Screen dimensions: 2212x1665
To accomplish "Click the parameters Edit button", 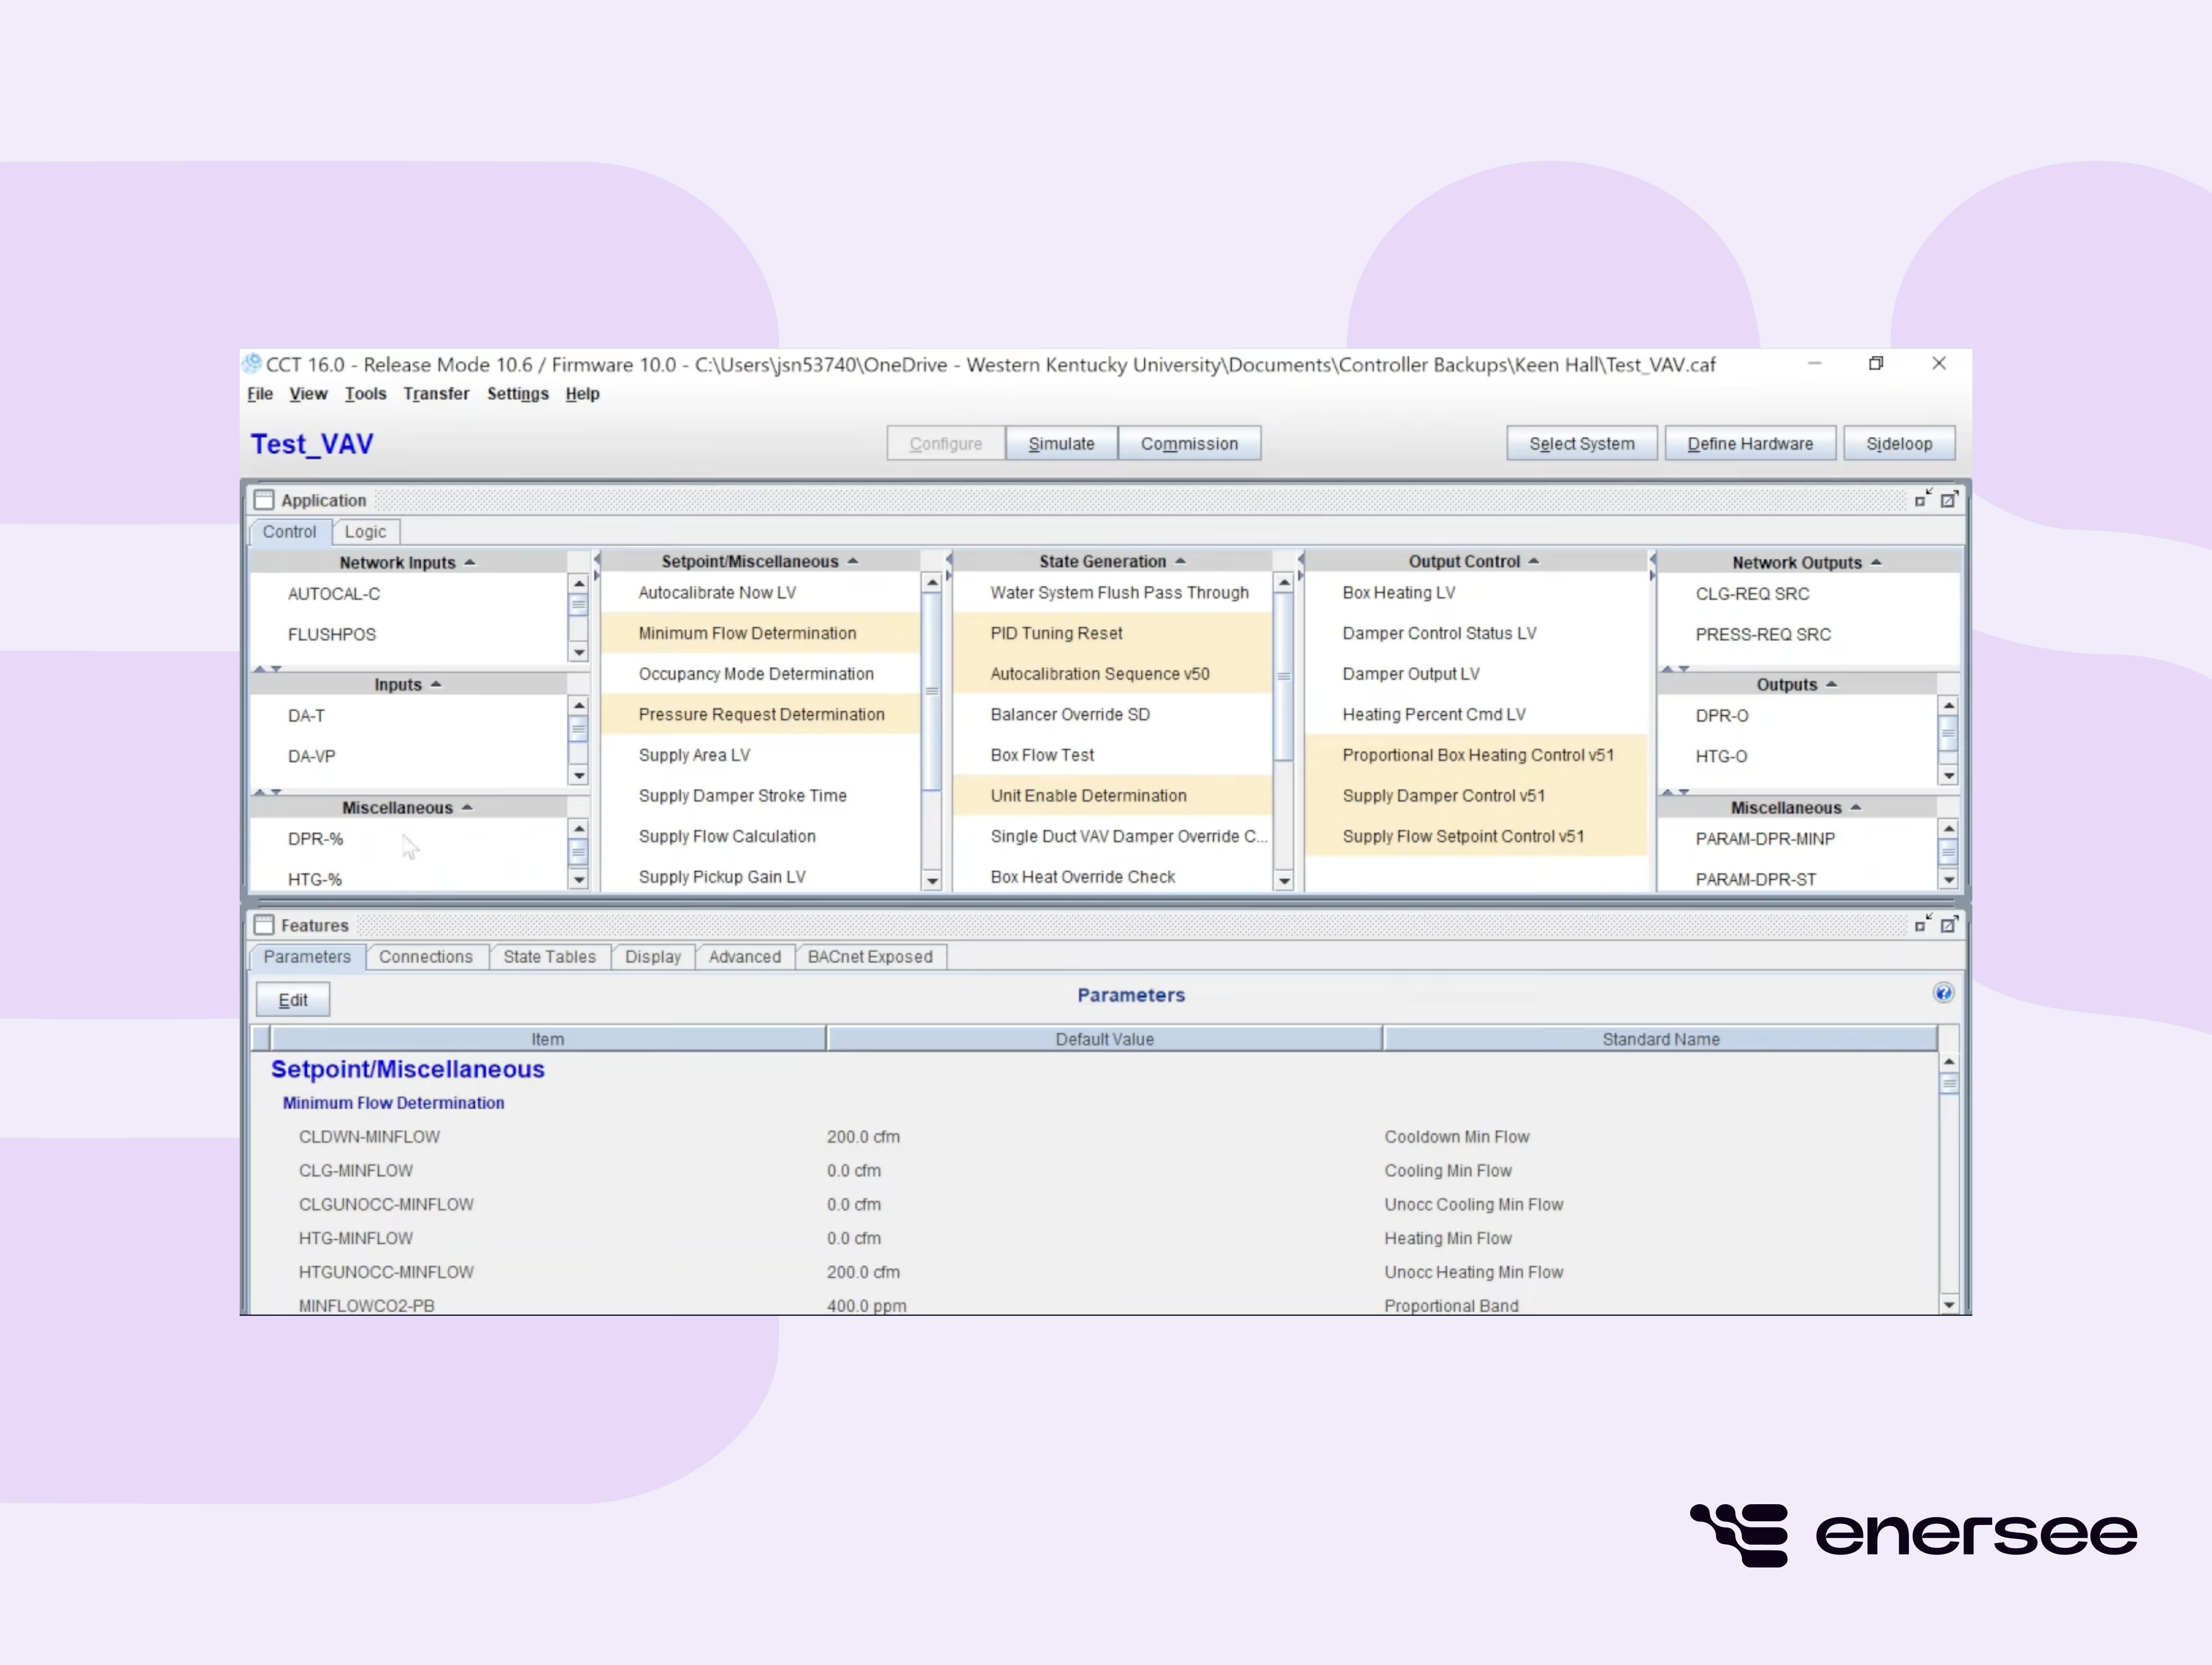I will point(292,1000).
